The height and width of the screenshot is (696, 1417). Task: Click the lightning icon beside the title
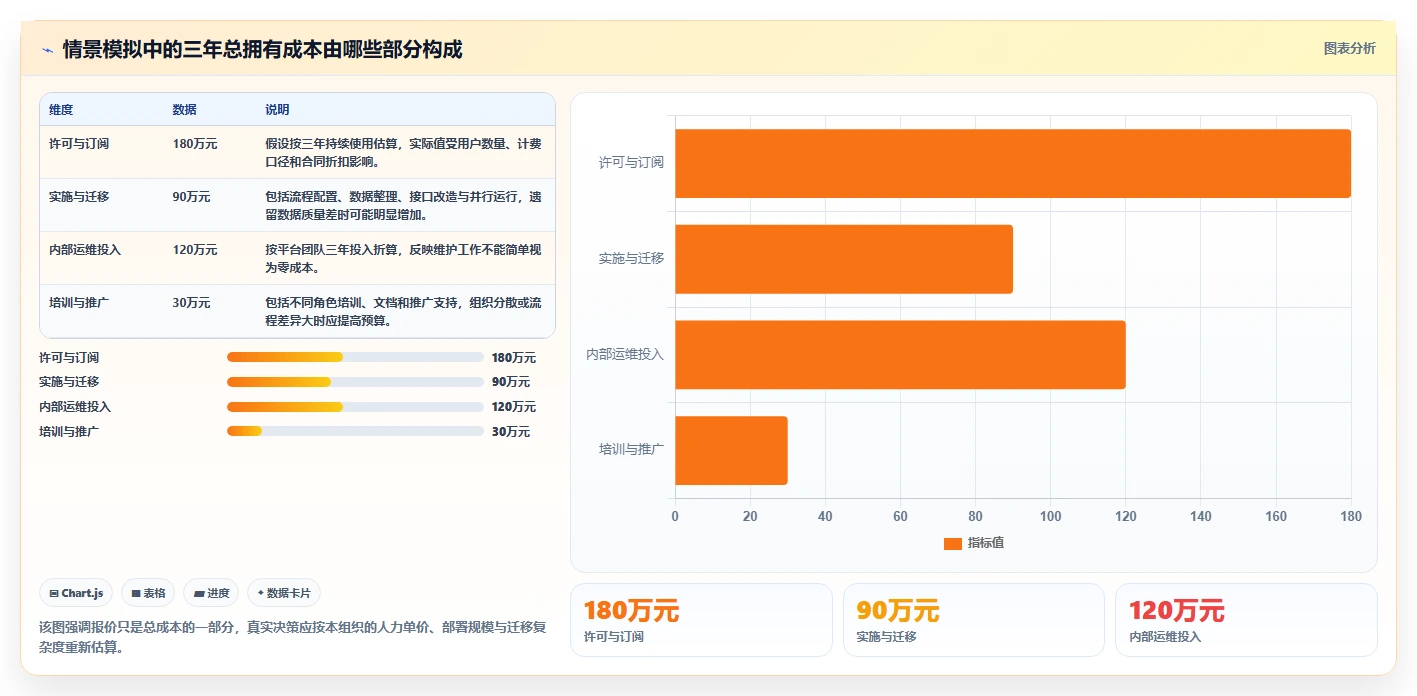point(47,50)
